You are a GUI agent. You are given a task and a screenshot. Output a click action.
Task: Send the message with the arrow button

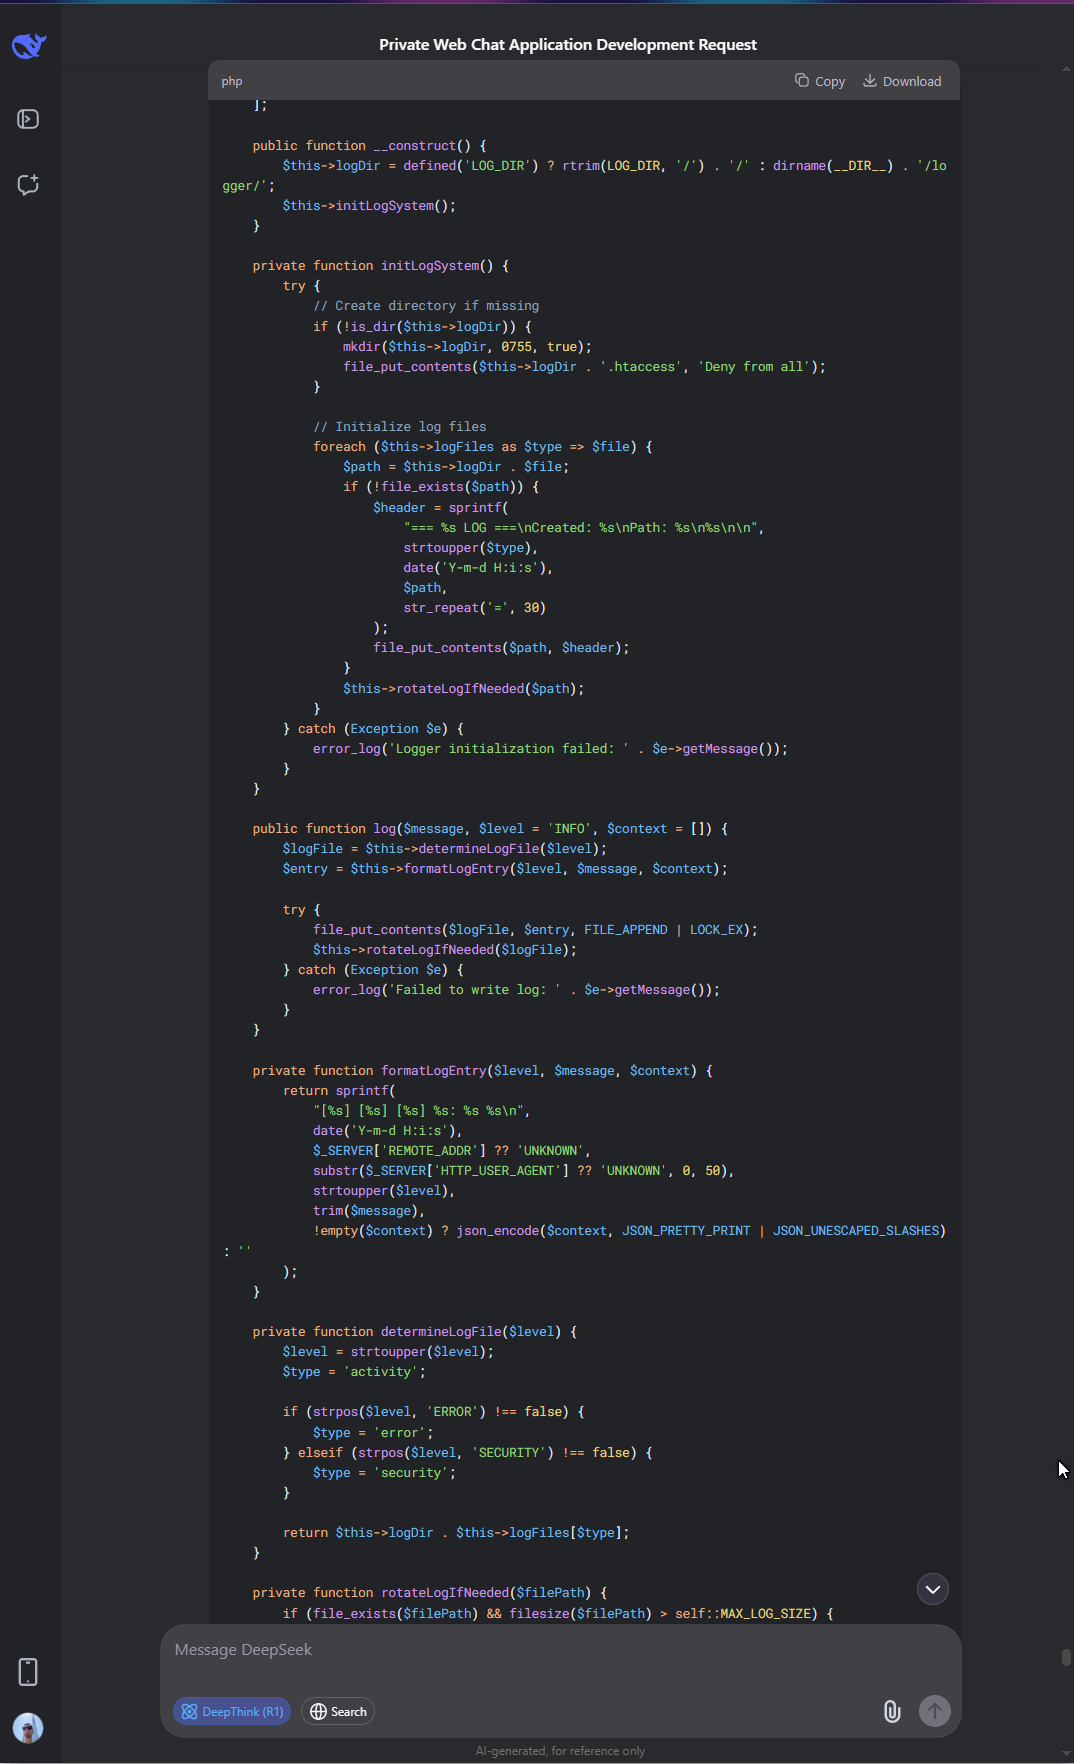coord(935,1711)
